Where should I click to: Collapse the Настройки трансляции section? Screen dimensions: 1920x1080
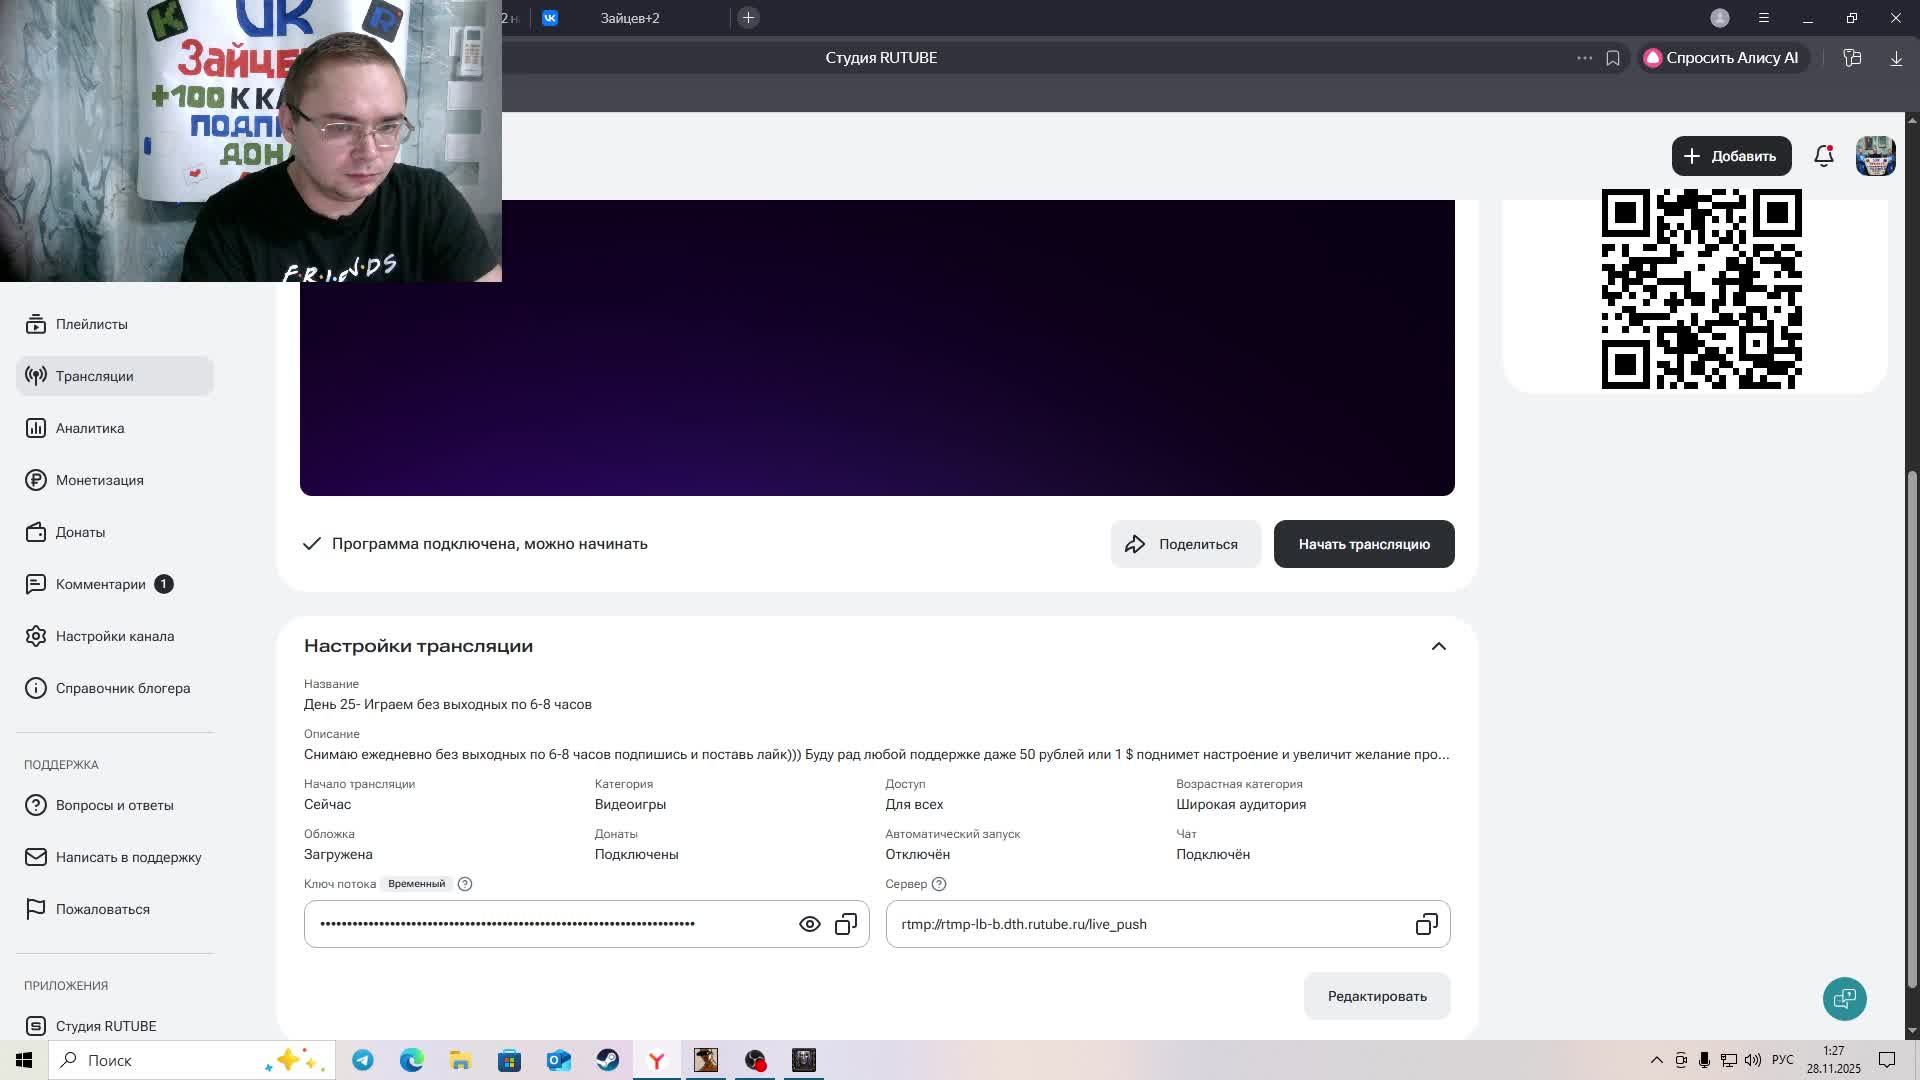[x=1438, y=646]
